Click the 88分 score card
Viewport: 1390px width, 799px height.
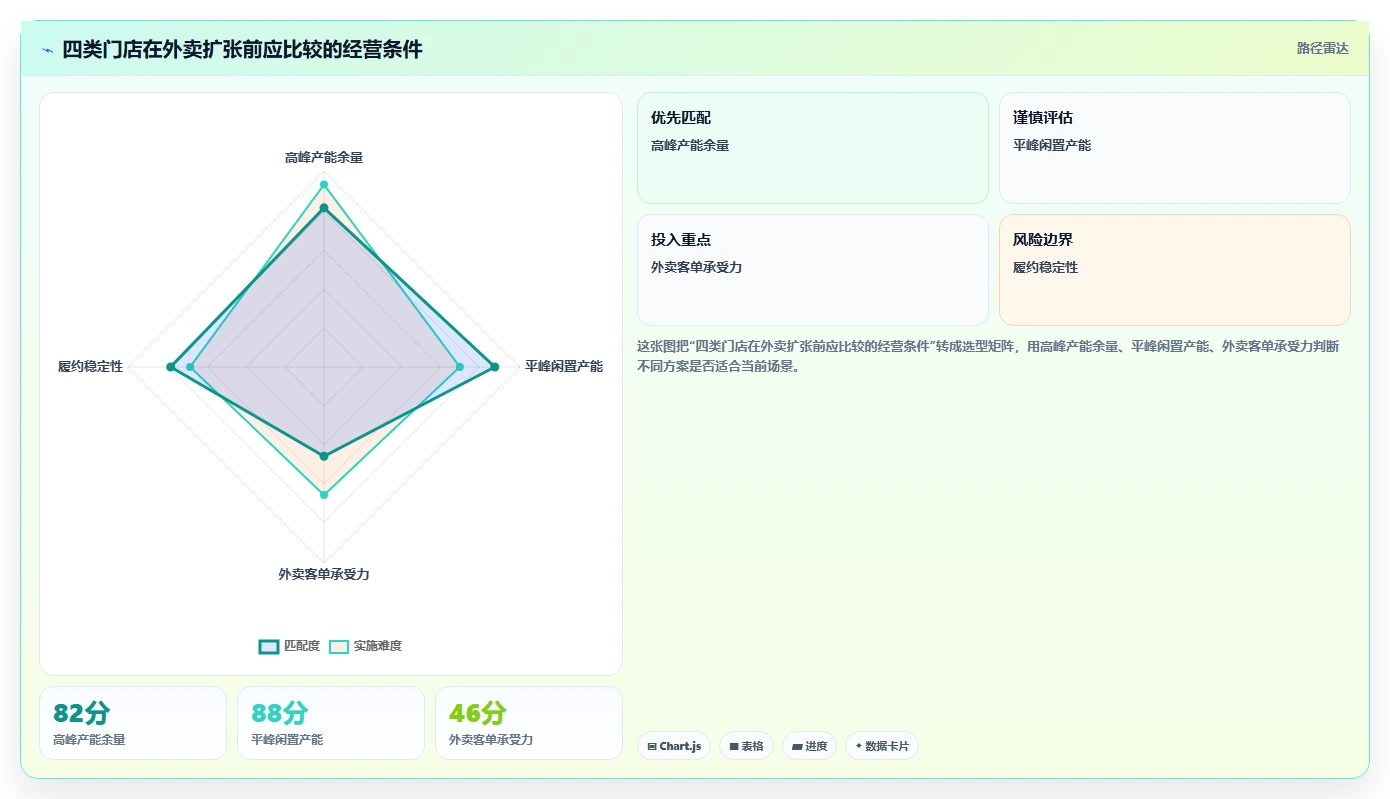331,723
